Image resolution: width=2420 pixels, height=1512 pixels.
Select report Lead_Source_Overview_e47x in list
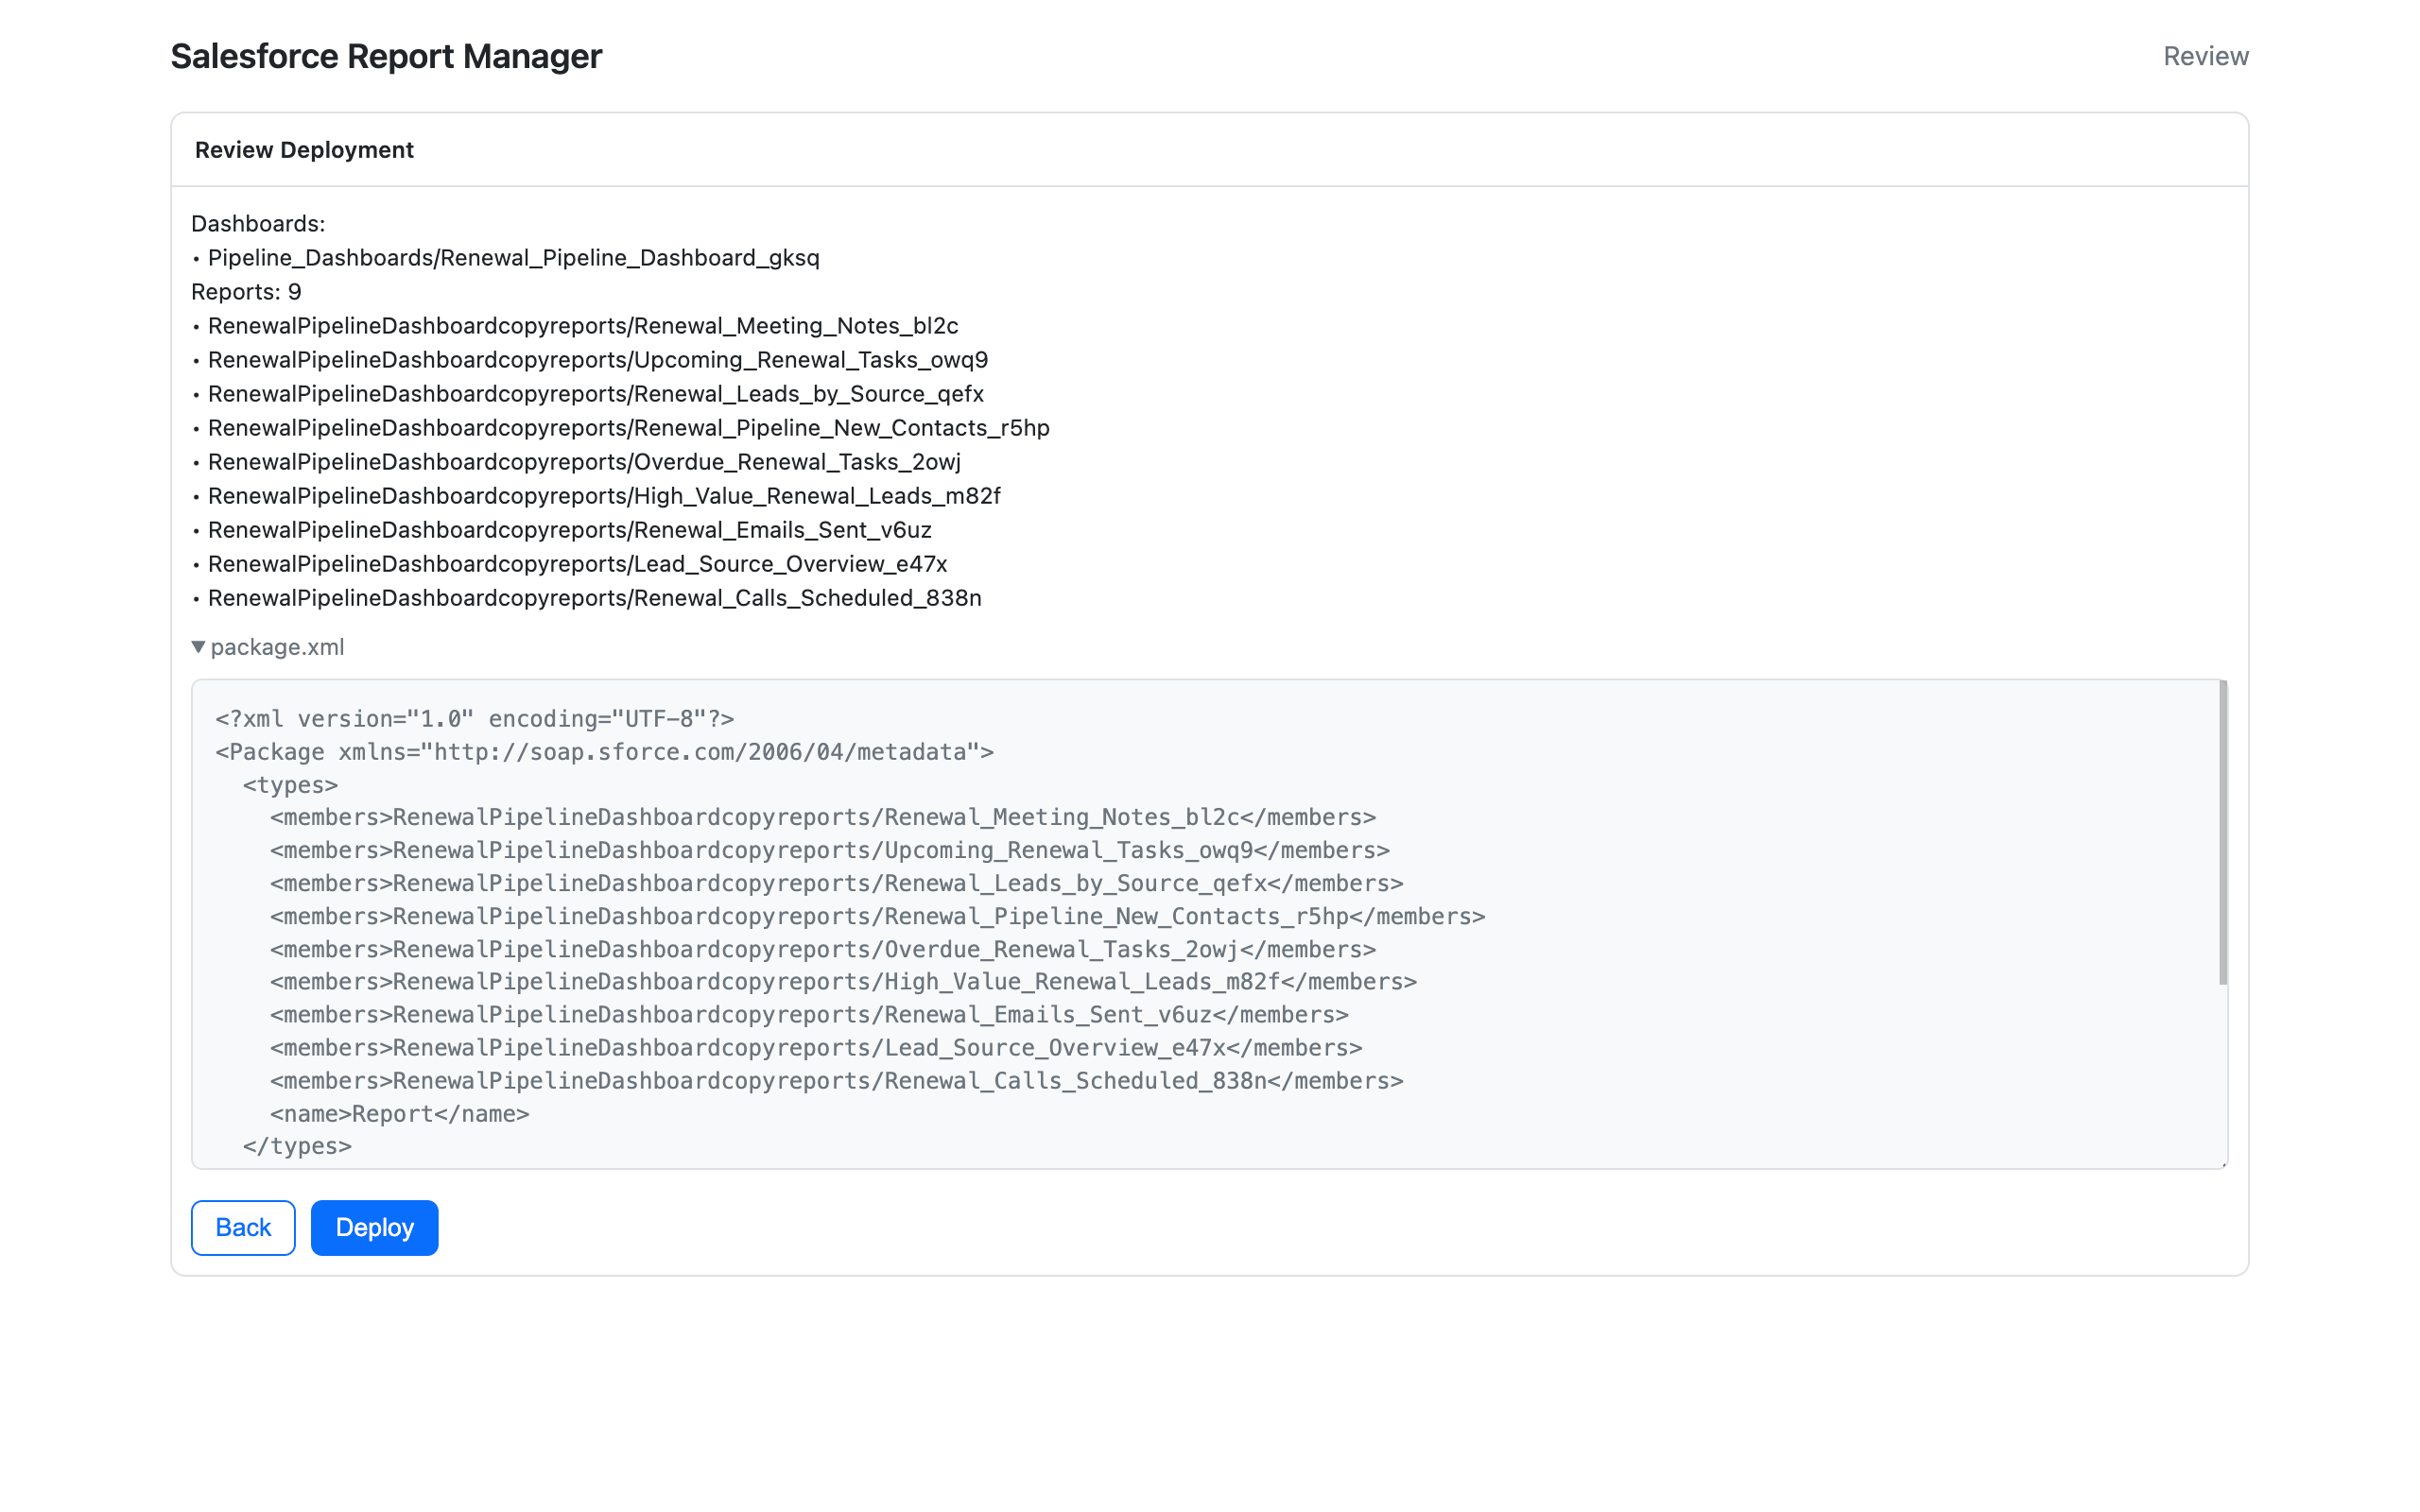[x=578, y=564]
